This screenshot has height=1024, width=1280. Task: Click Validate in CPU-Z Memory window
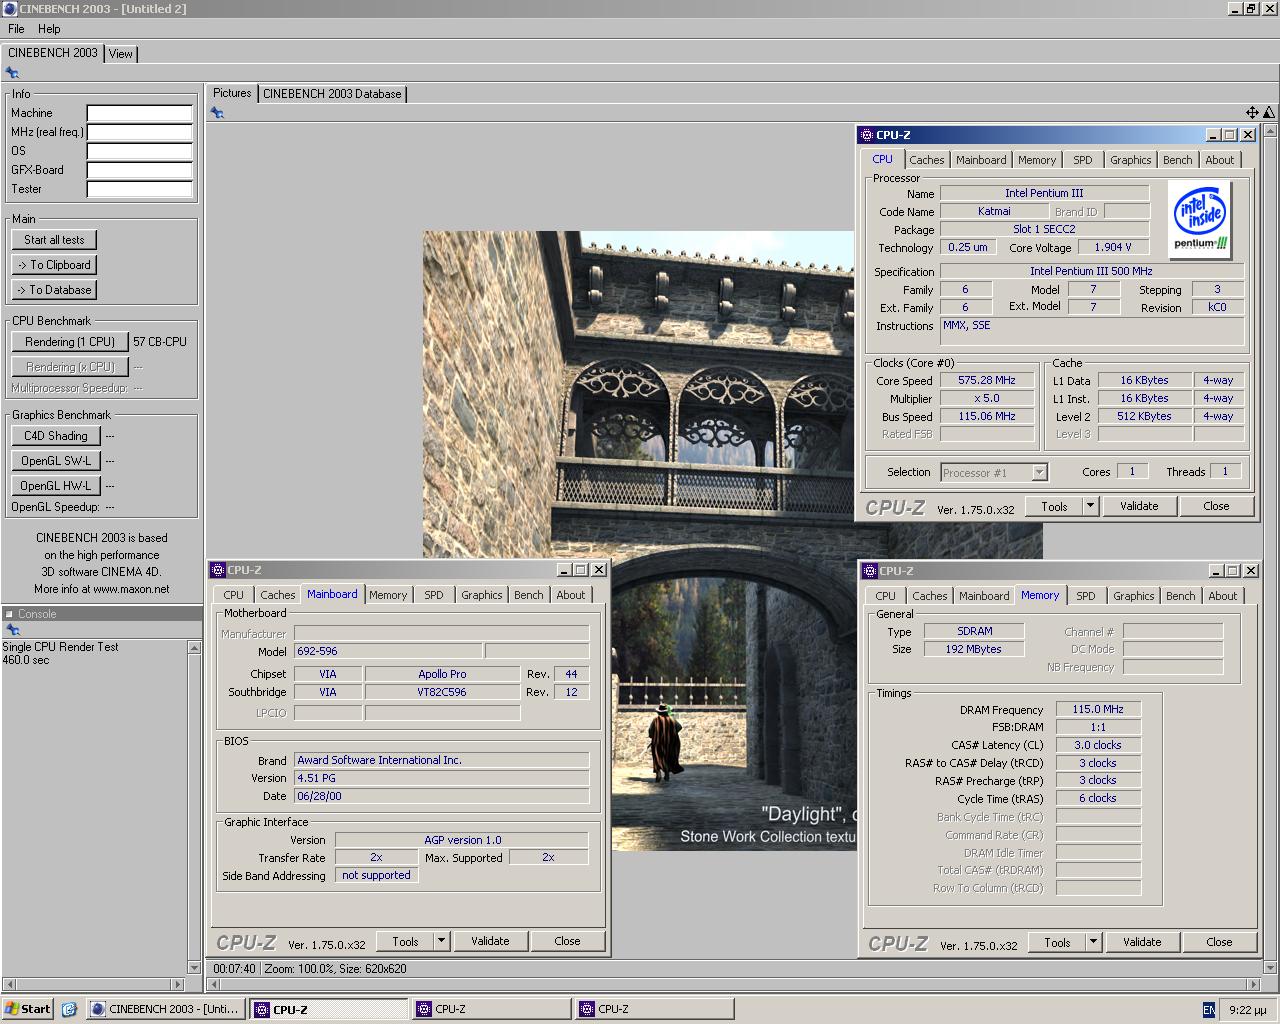coord(1142,942)
